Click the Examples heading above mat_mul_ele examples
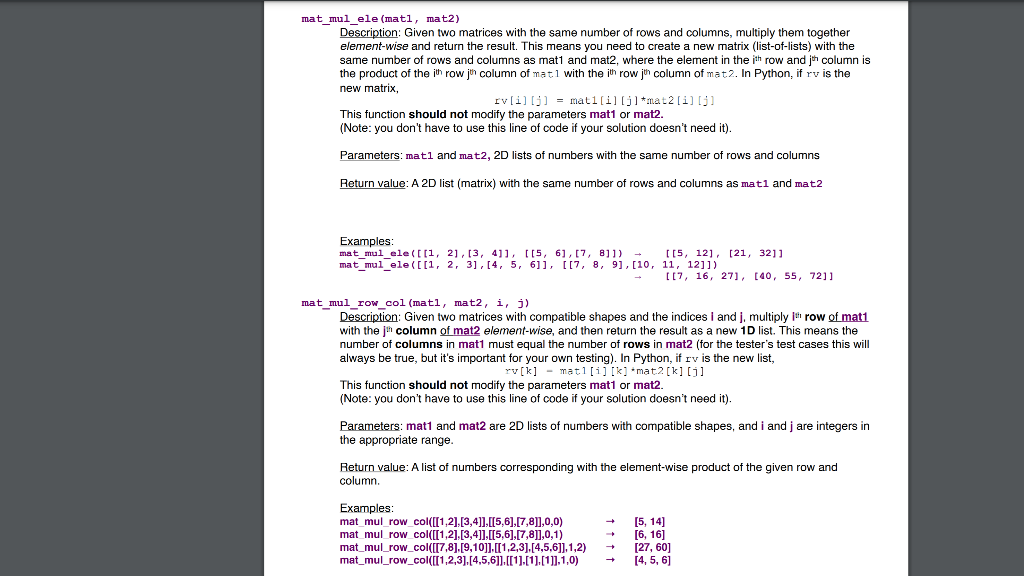 pos(360,240)
